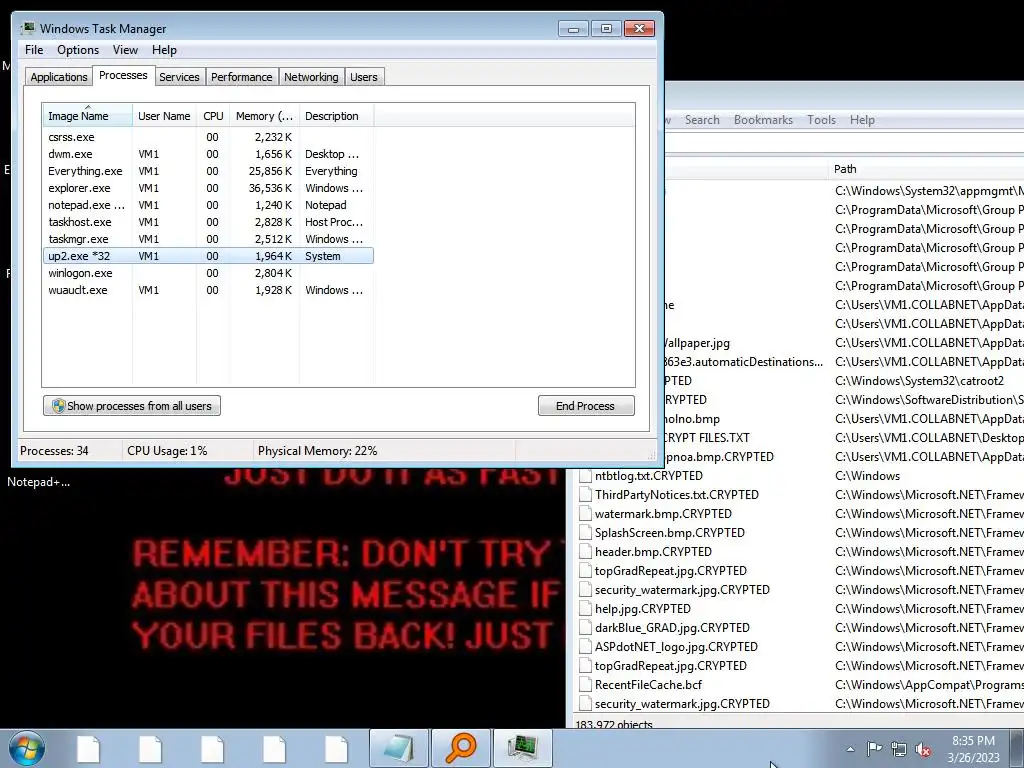Open Search menu in Everything window
1024x768 pixels.
[x=702, y=120]
